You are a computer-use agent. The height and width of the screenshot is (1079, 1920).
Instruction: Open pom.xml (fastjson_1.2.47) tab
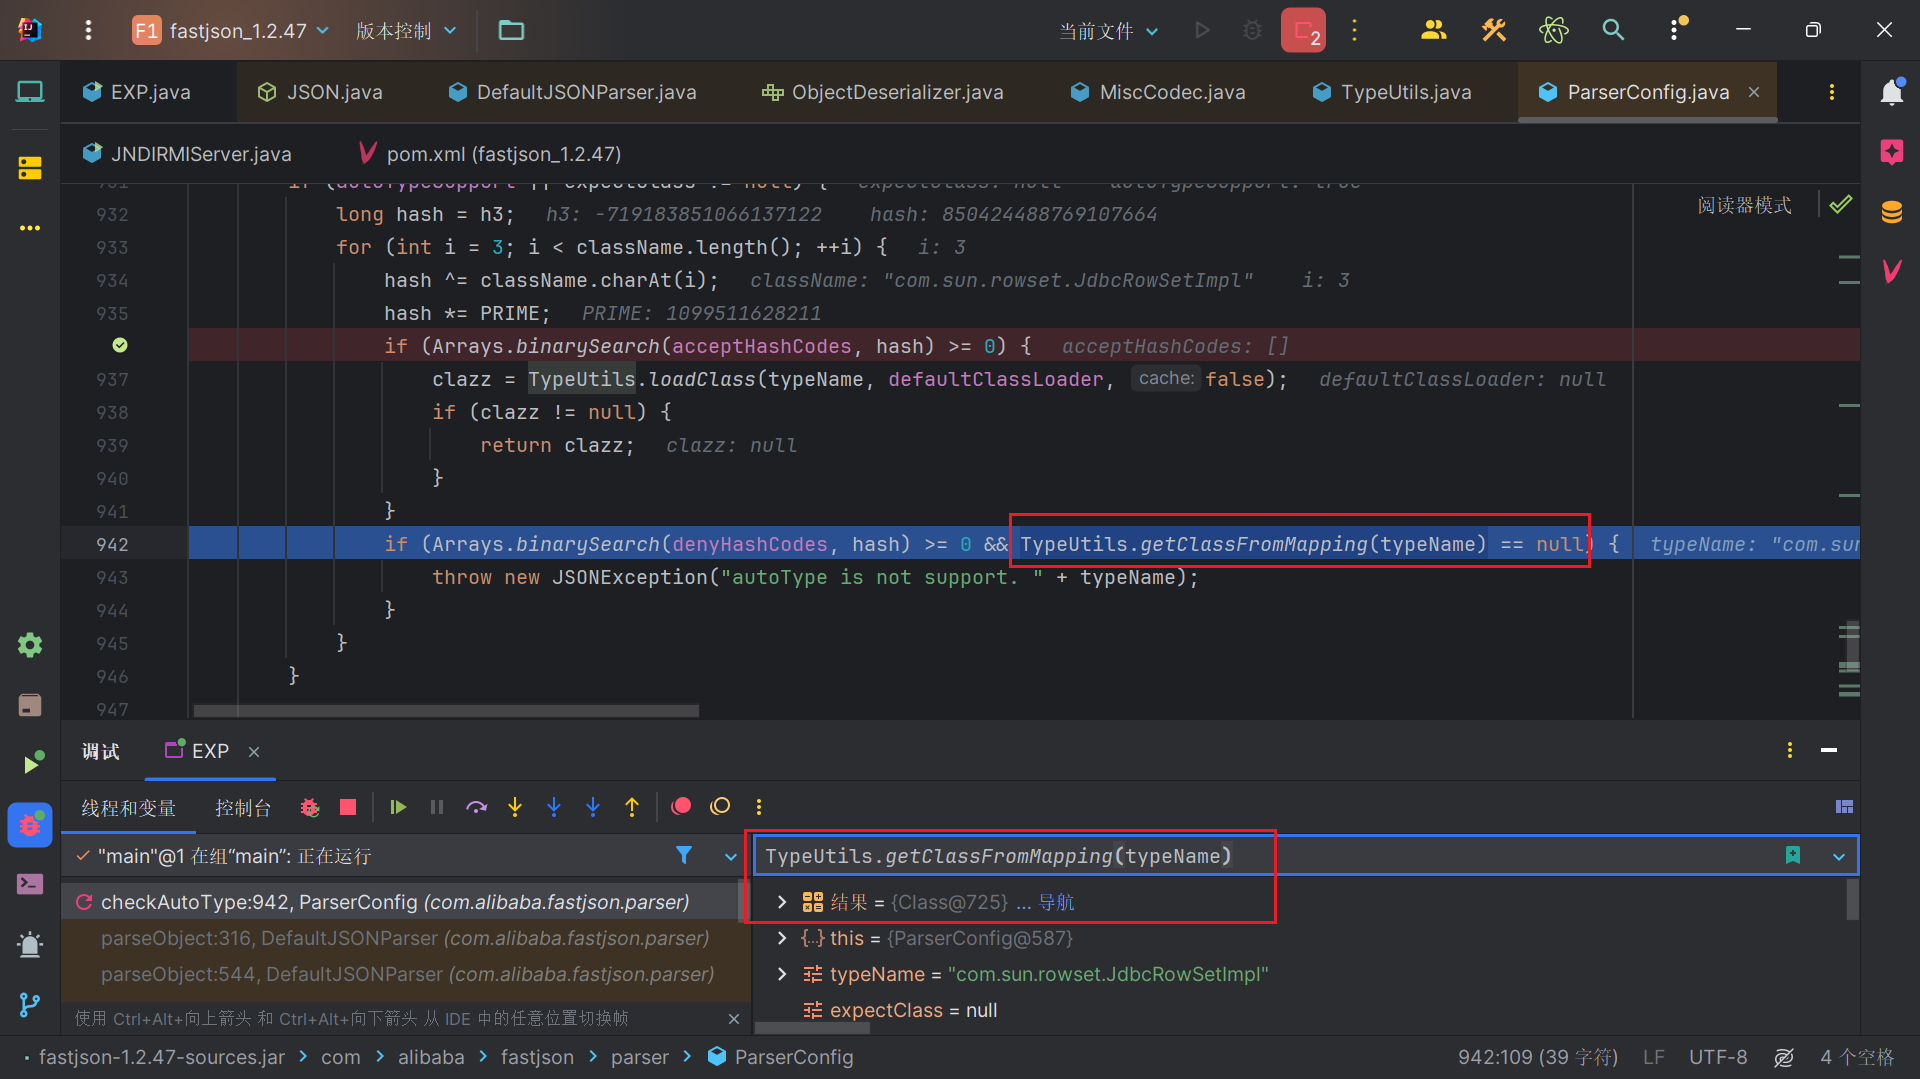pos(490,154)
